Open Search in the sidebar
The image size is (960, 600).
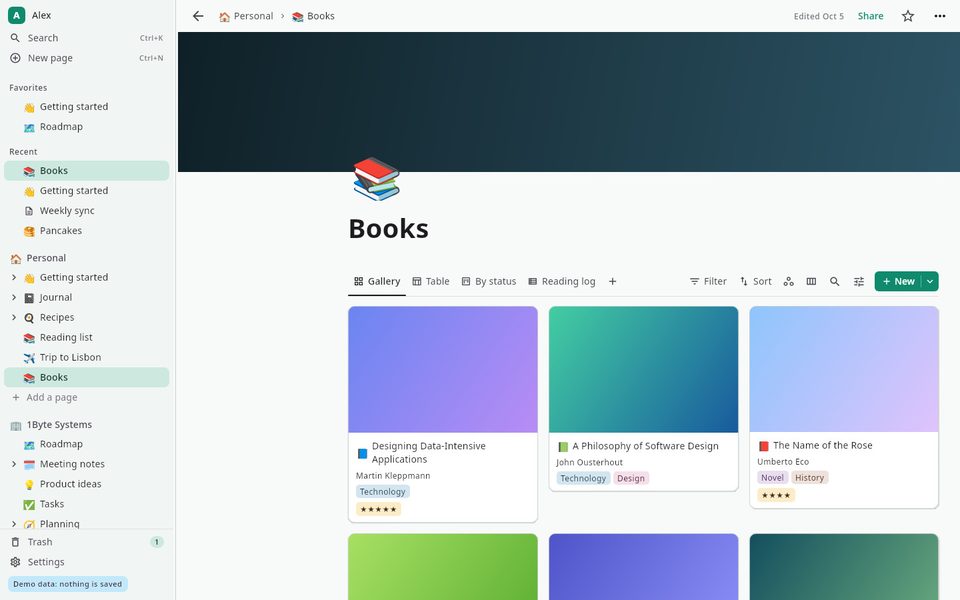87,38
